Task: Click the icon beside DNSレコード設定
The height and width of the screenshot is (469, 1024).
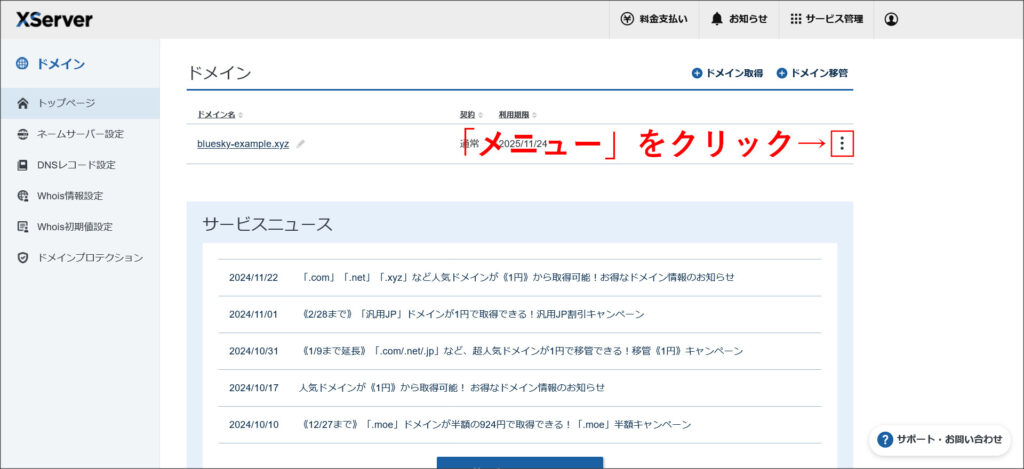Action: click(23, 165)
